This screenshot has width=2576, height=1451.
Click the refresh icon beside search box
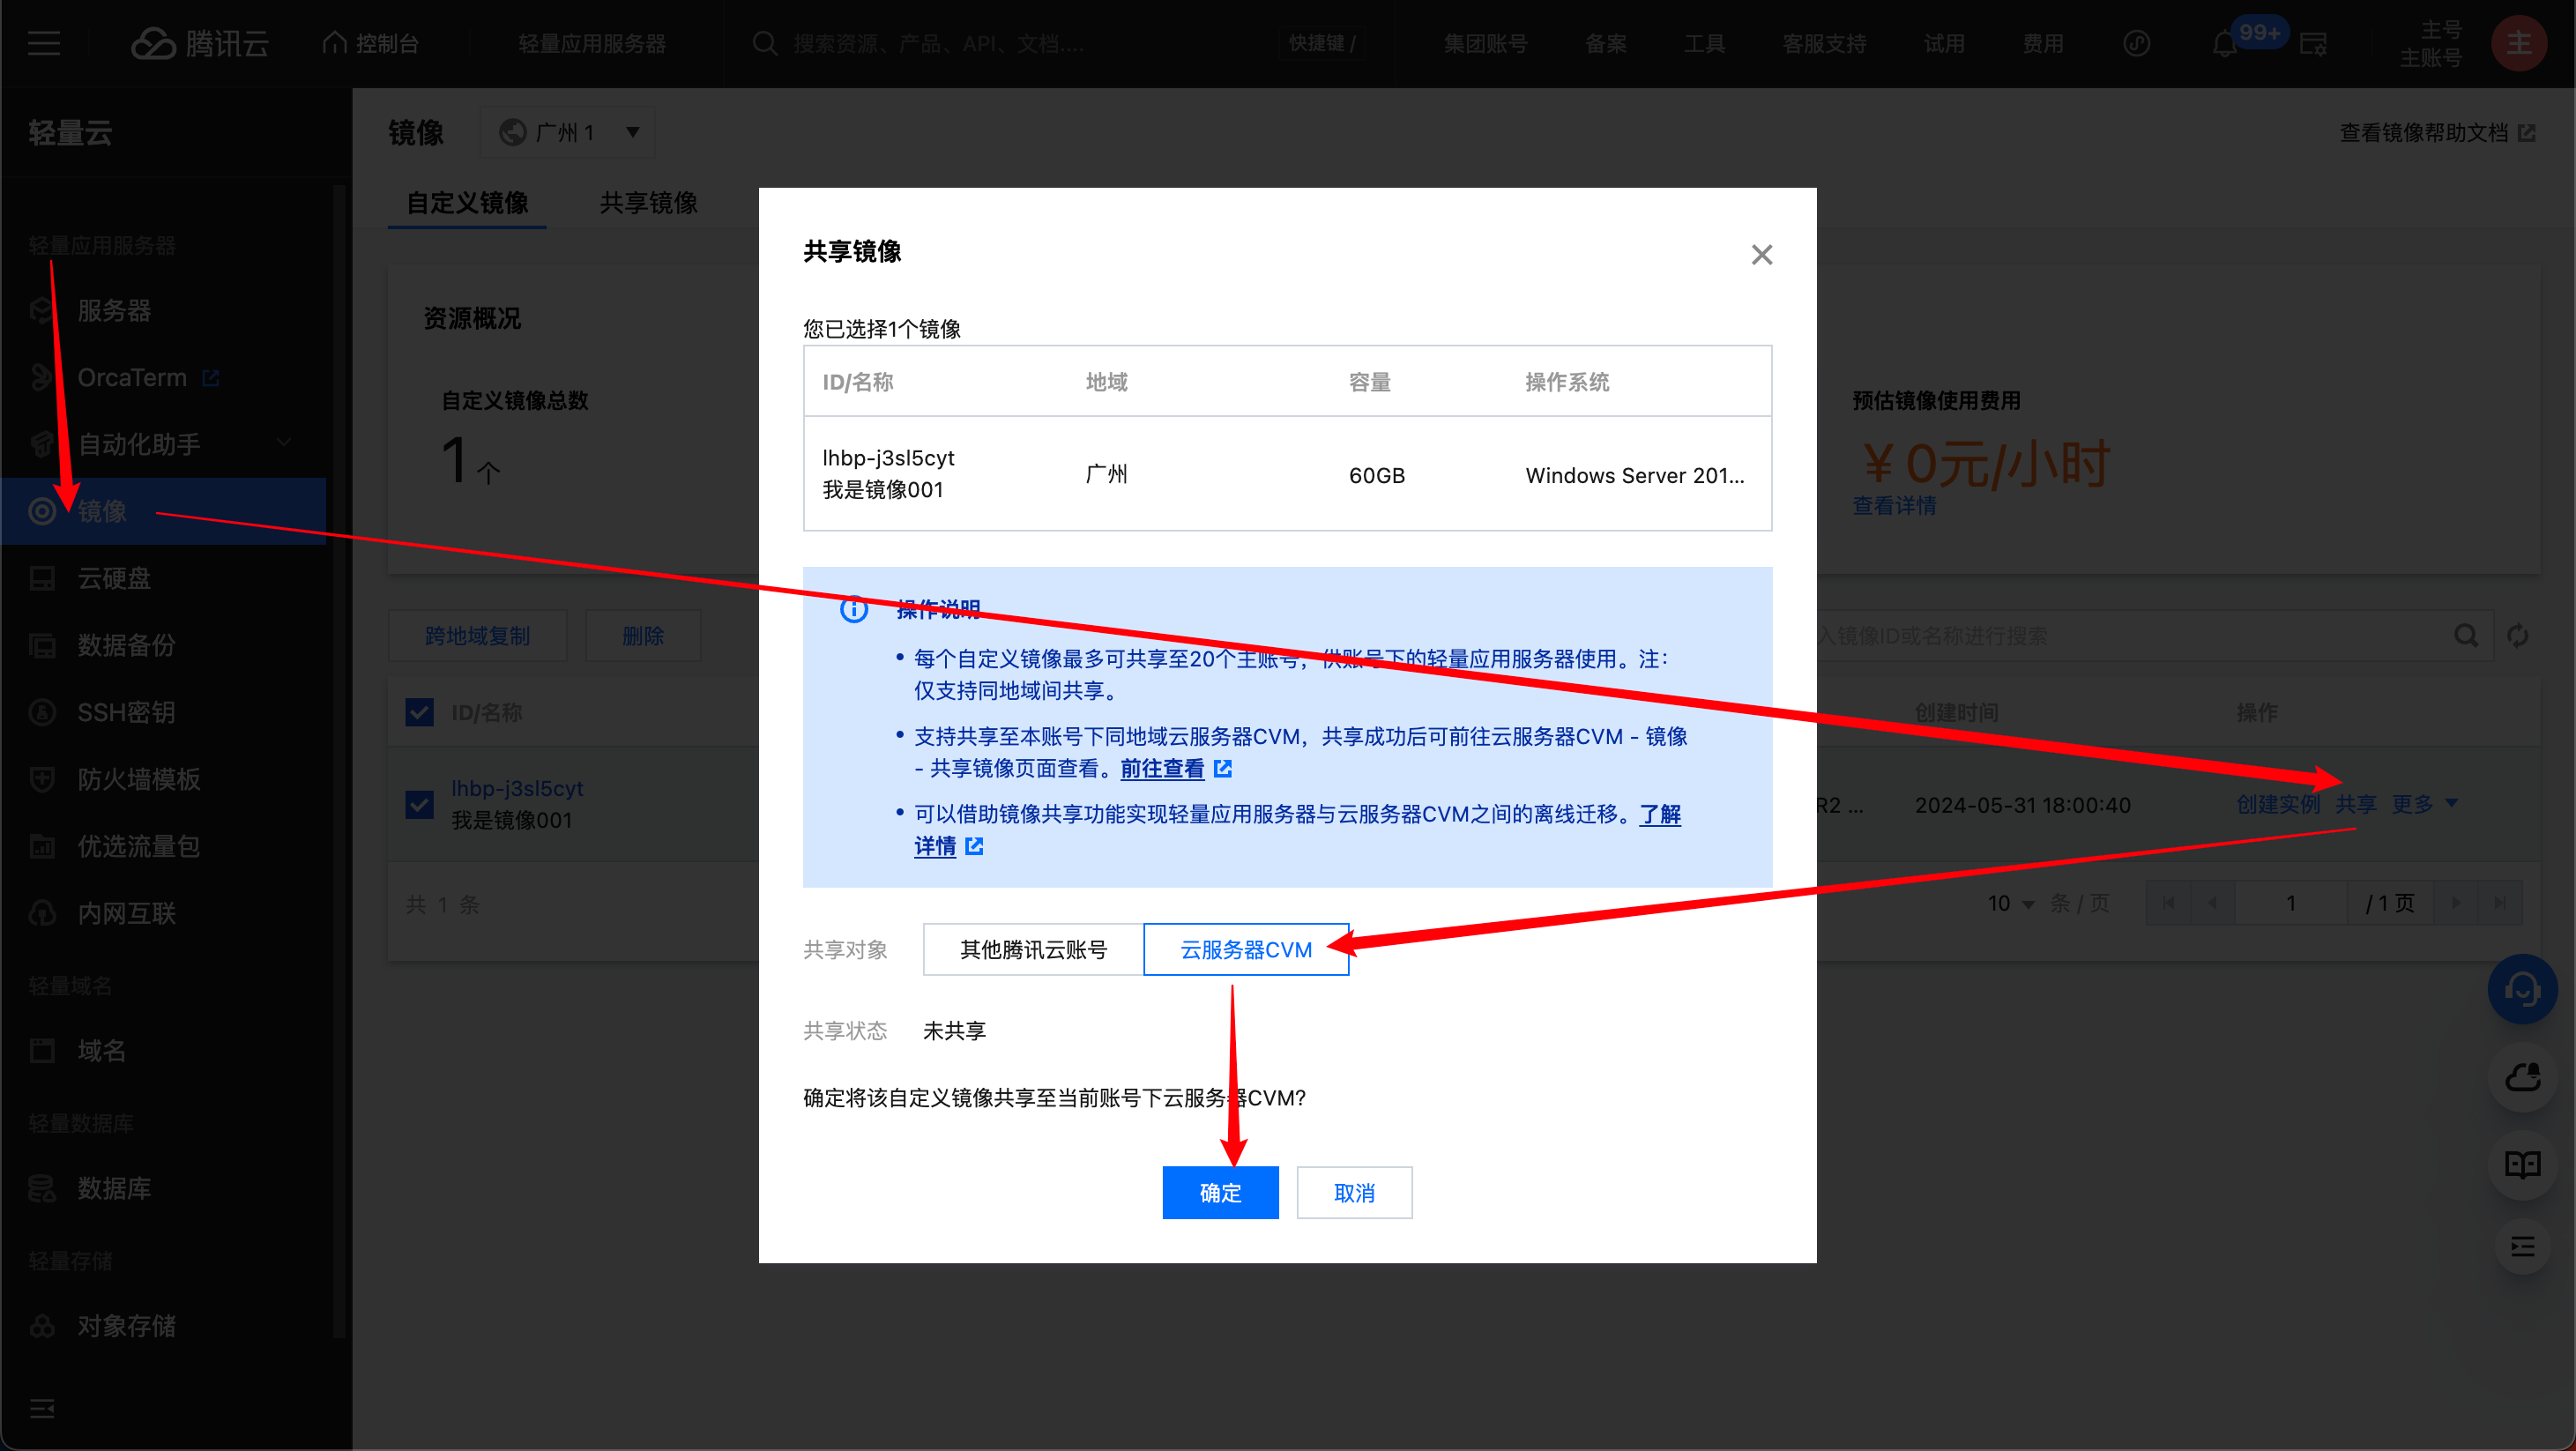(2518, 636)
